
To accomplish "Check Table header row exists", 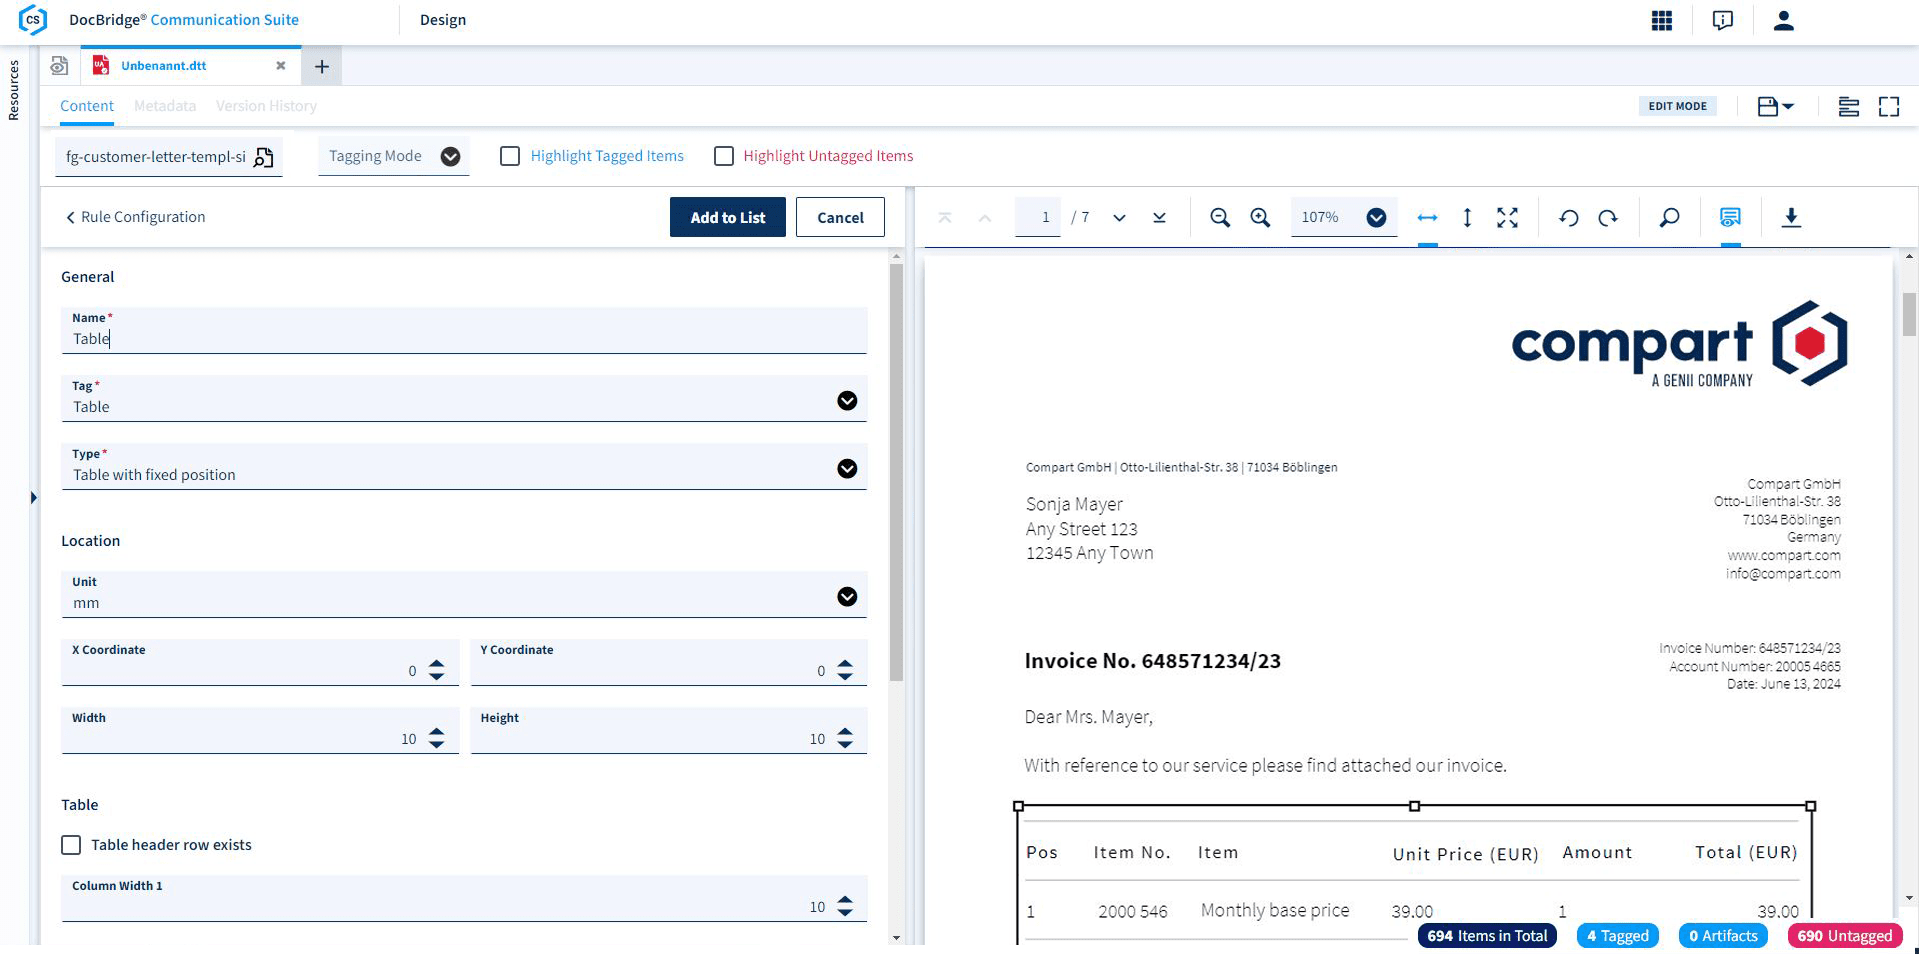I will coord(71,845).
